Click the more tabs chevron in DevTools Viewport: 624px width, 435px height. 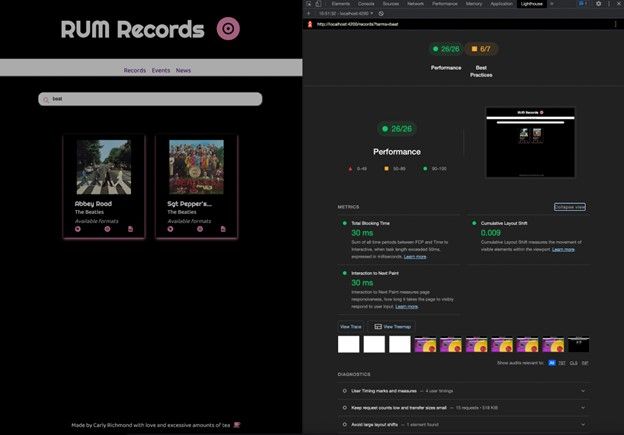pyautogui.click(x=552, y=4)
